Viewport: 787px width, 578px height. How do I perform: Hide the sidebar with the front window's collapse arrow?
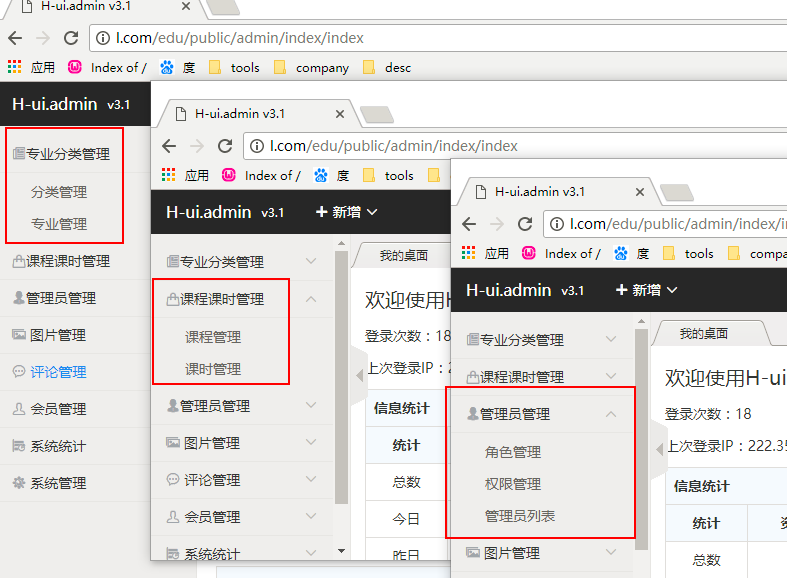(x=659, y=450)
